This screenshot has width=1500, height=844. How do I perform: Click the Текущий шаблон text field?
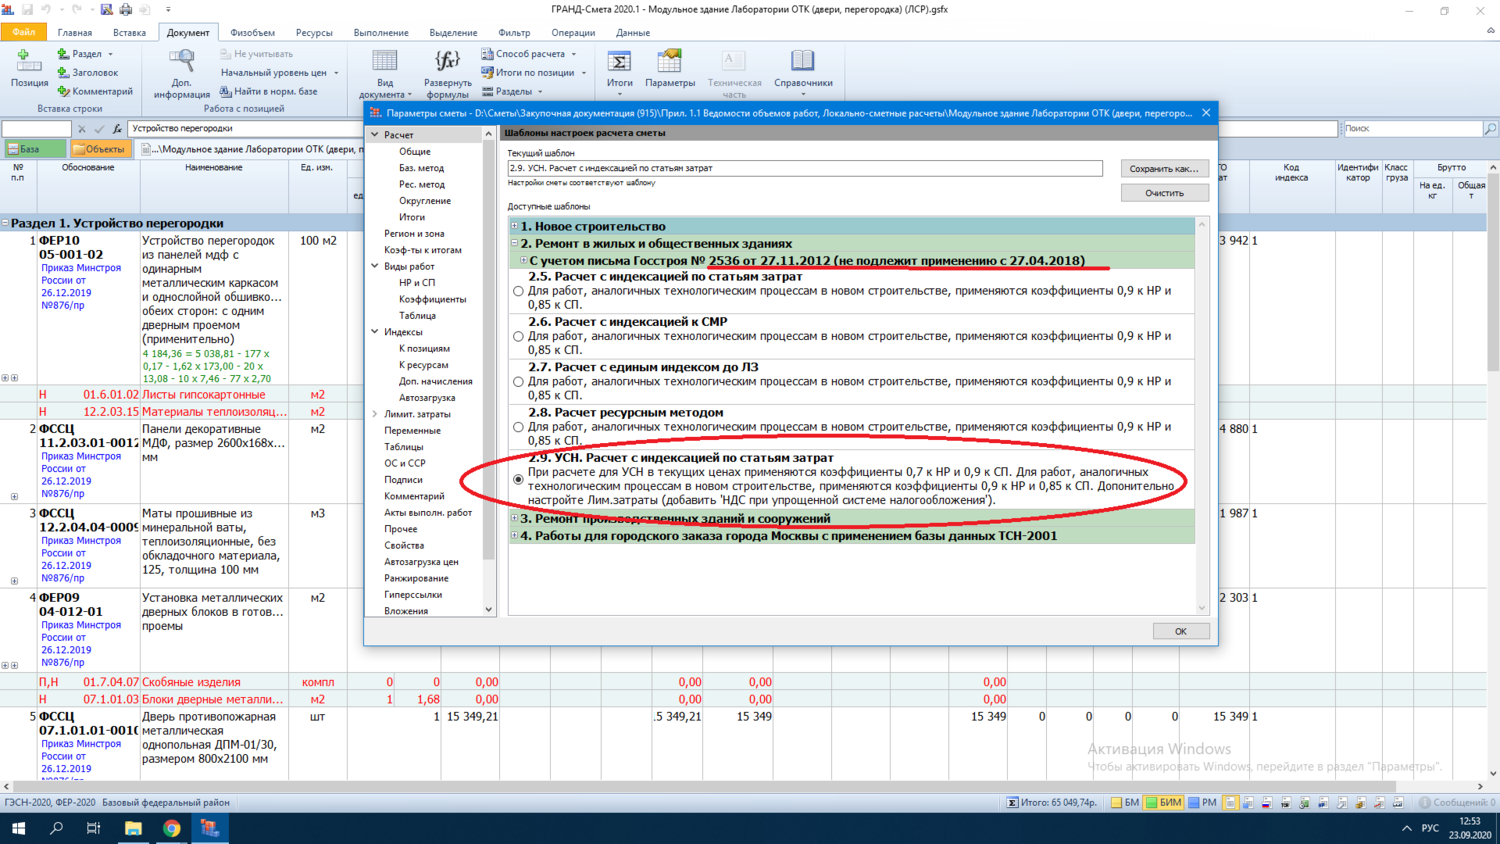click(x=804, y=168)
